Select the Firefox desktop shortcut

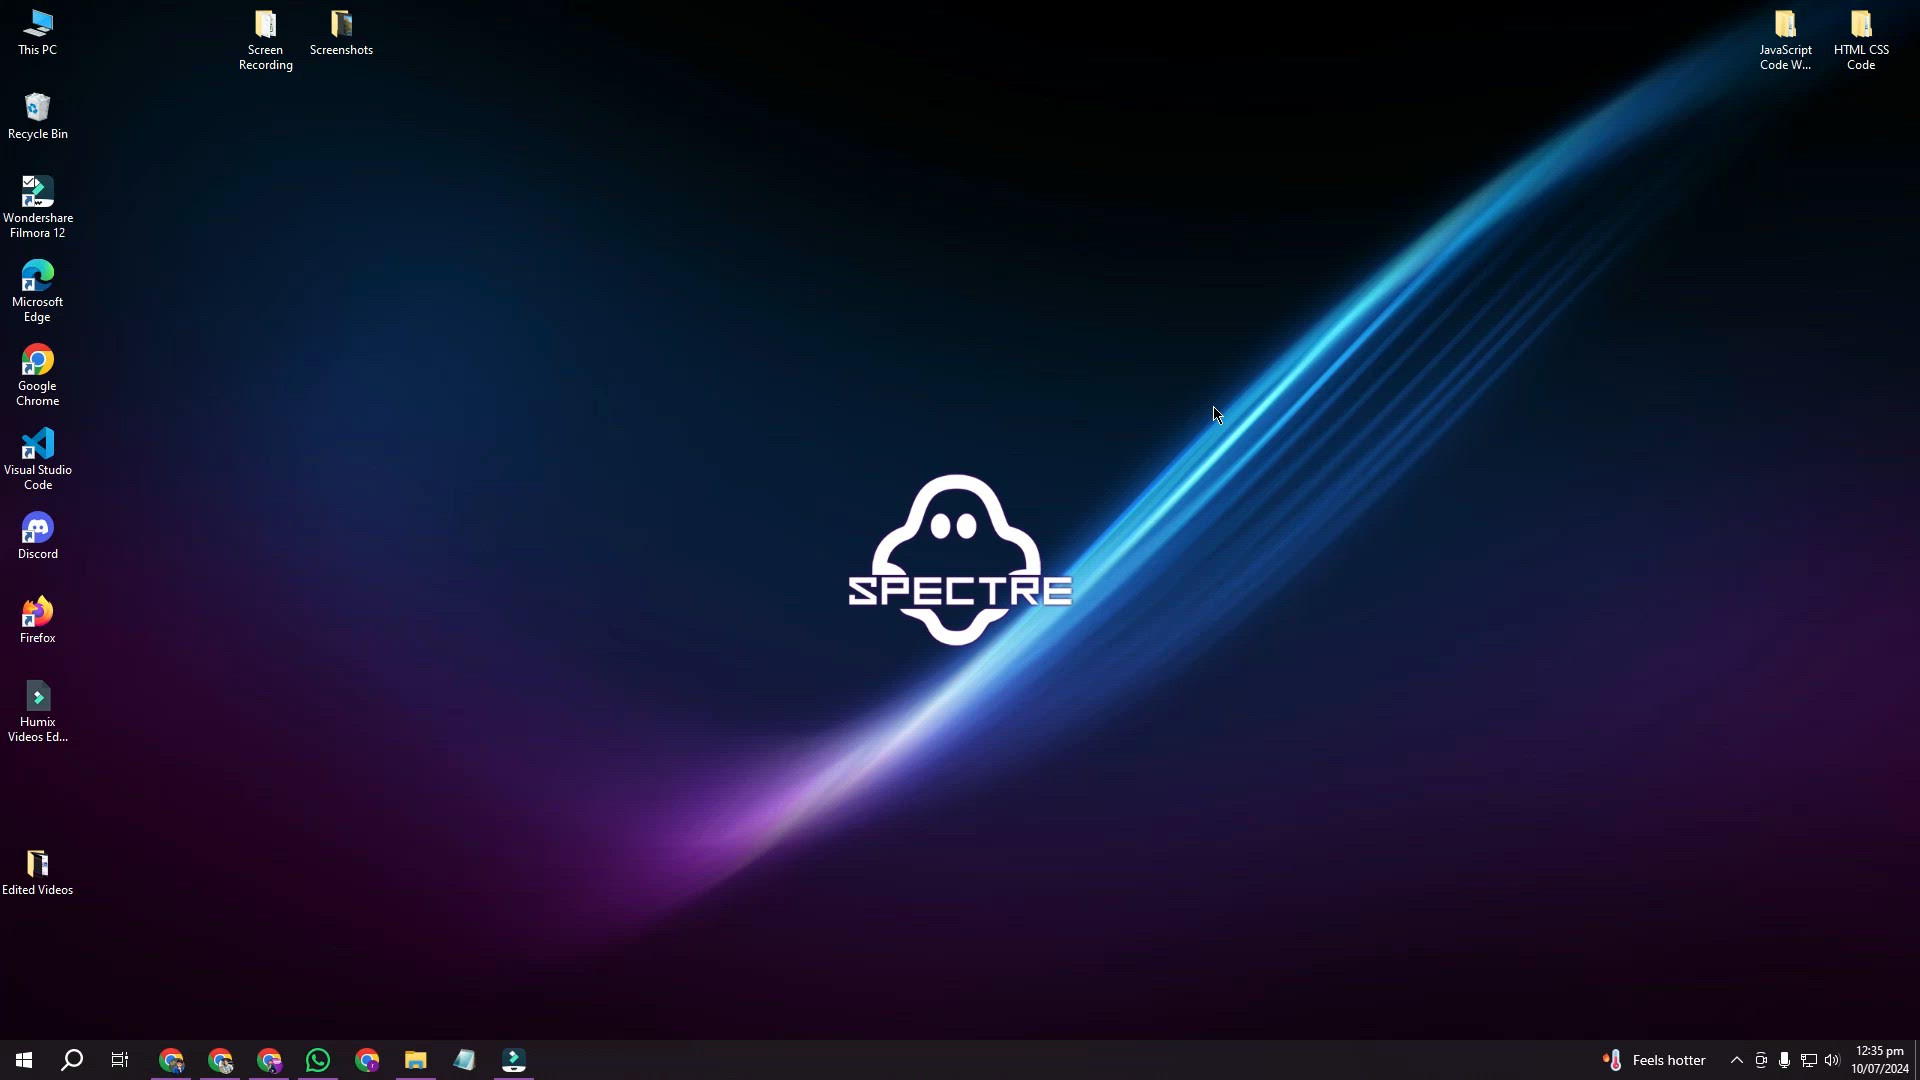37,621
